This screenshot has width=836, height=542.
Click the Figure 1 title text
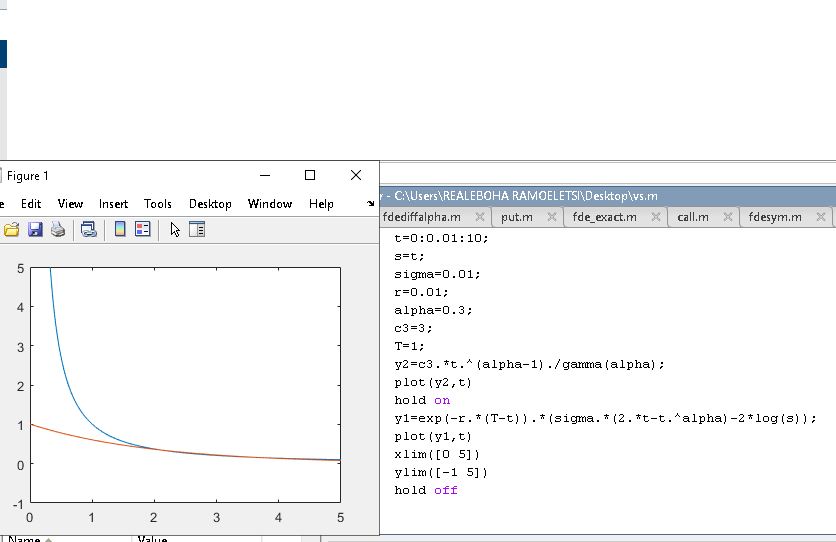[28, 176]
